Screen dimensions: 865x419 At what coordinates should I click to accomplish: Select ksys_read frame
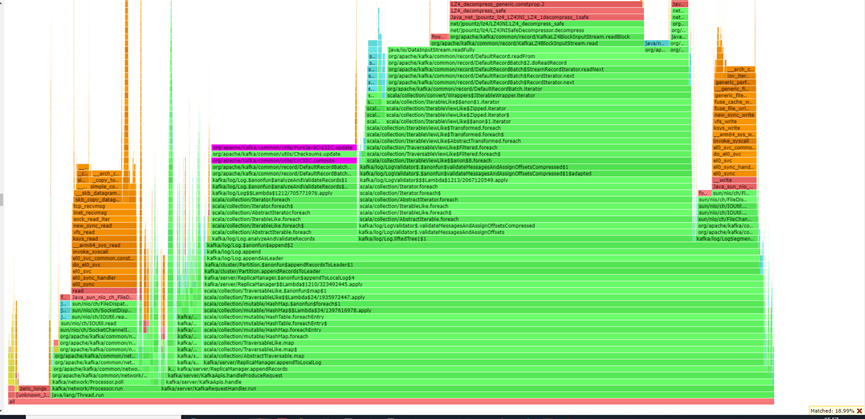[104, 239]
